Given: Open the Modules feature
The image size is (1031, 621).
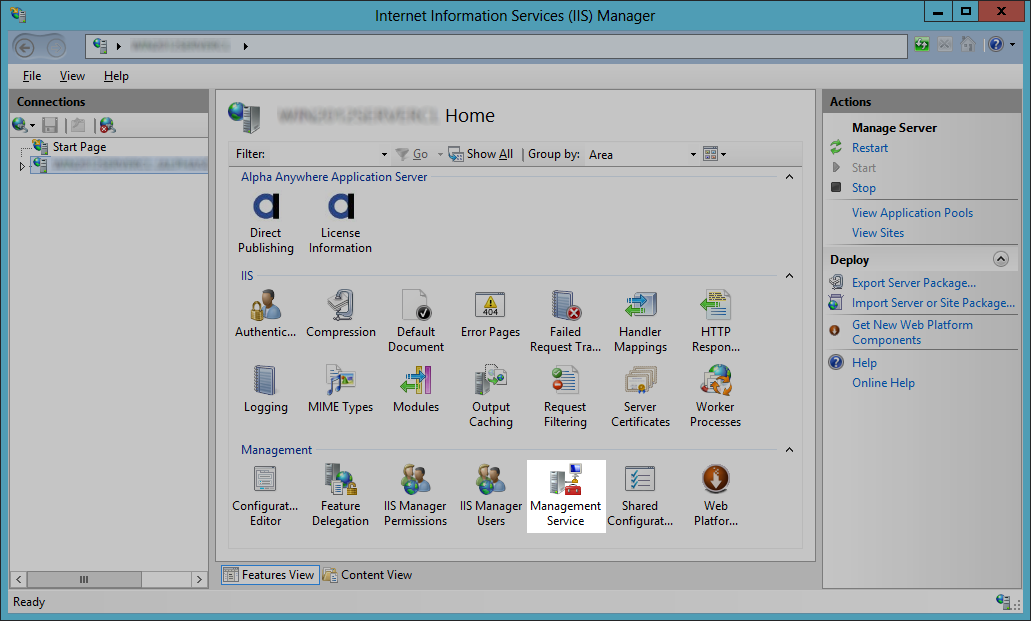Looking at the screenshot, I should click(416, 389).
